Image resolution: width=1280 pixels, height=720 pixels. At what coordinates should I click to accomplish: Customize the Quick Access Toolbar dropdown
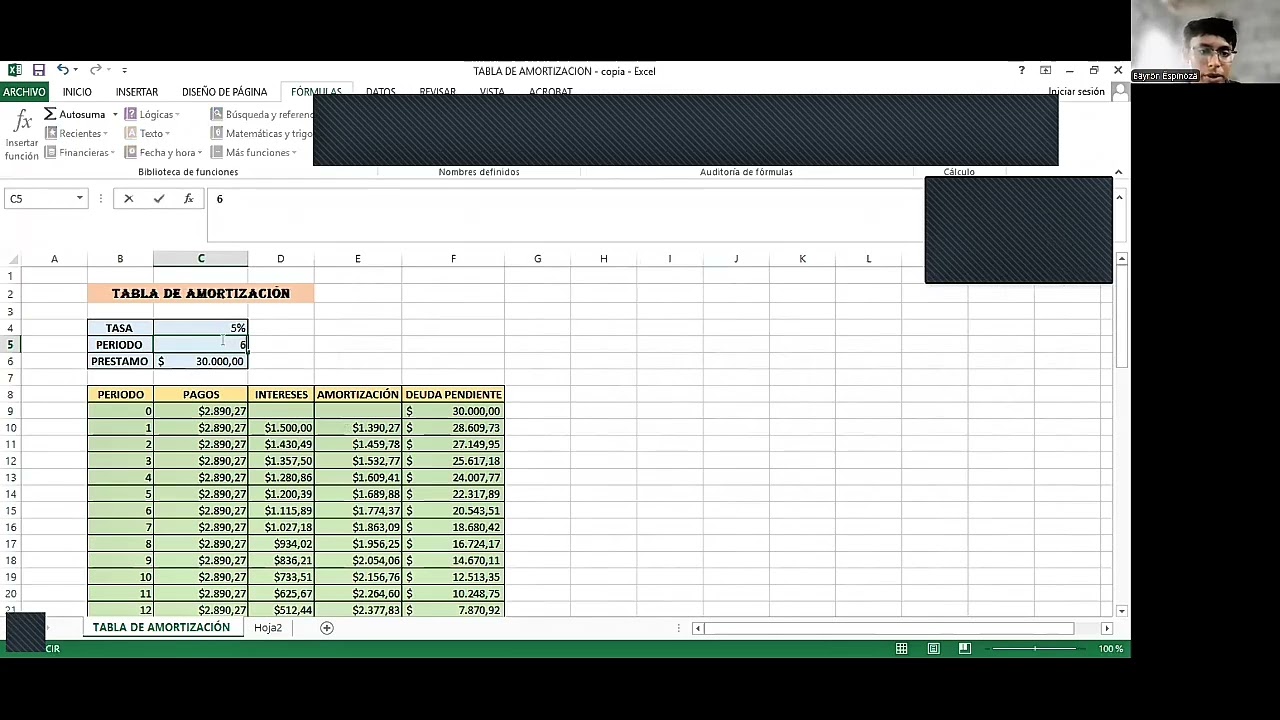pos(124,70)
